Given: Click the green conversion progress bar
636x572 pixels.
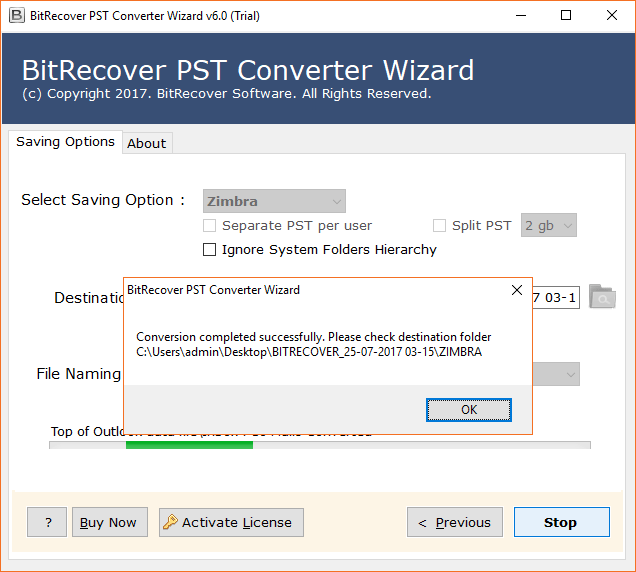Looking at the screenshot, I should pos(189,445).
